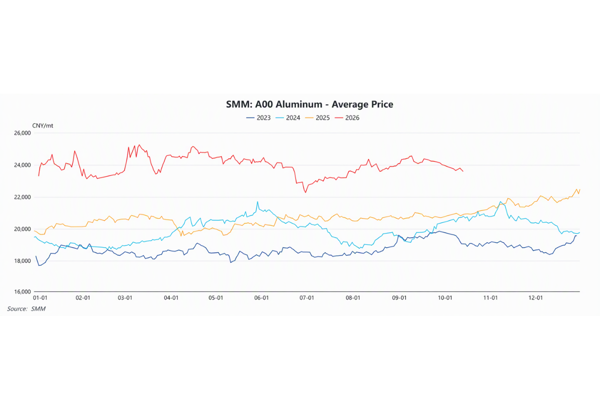Click the chart title SMM: A00 Aluminum - Average Price
600x400 pixels.
[310, 104]
